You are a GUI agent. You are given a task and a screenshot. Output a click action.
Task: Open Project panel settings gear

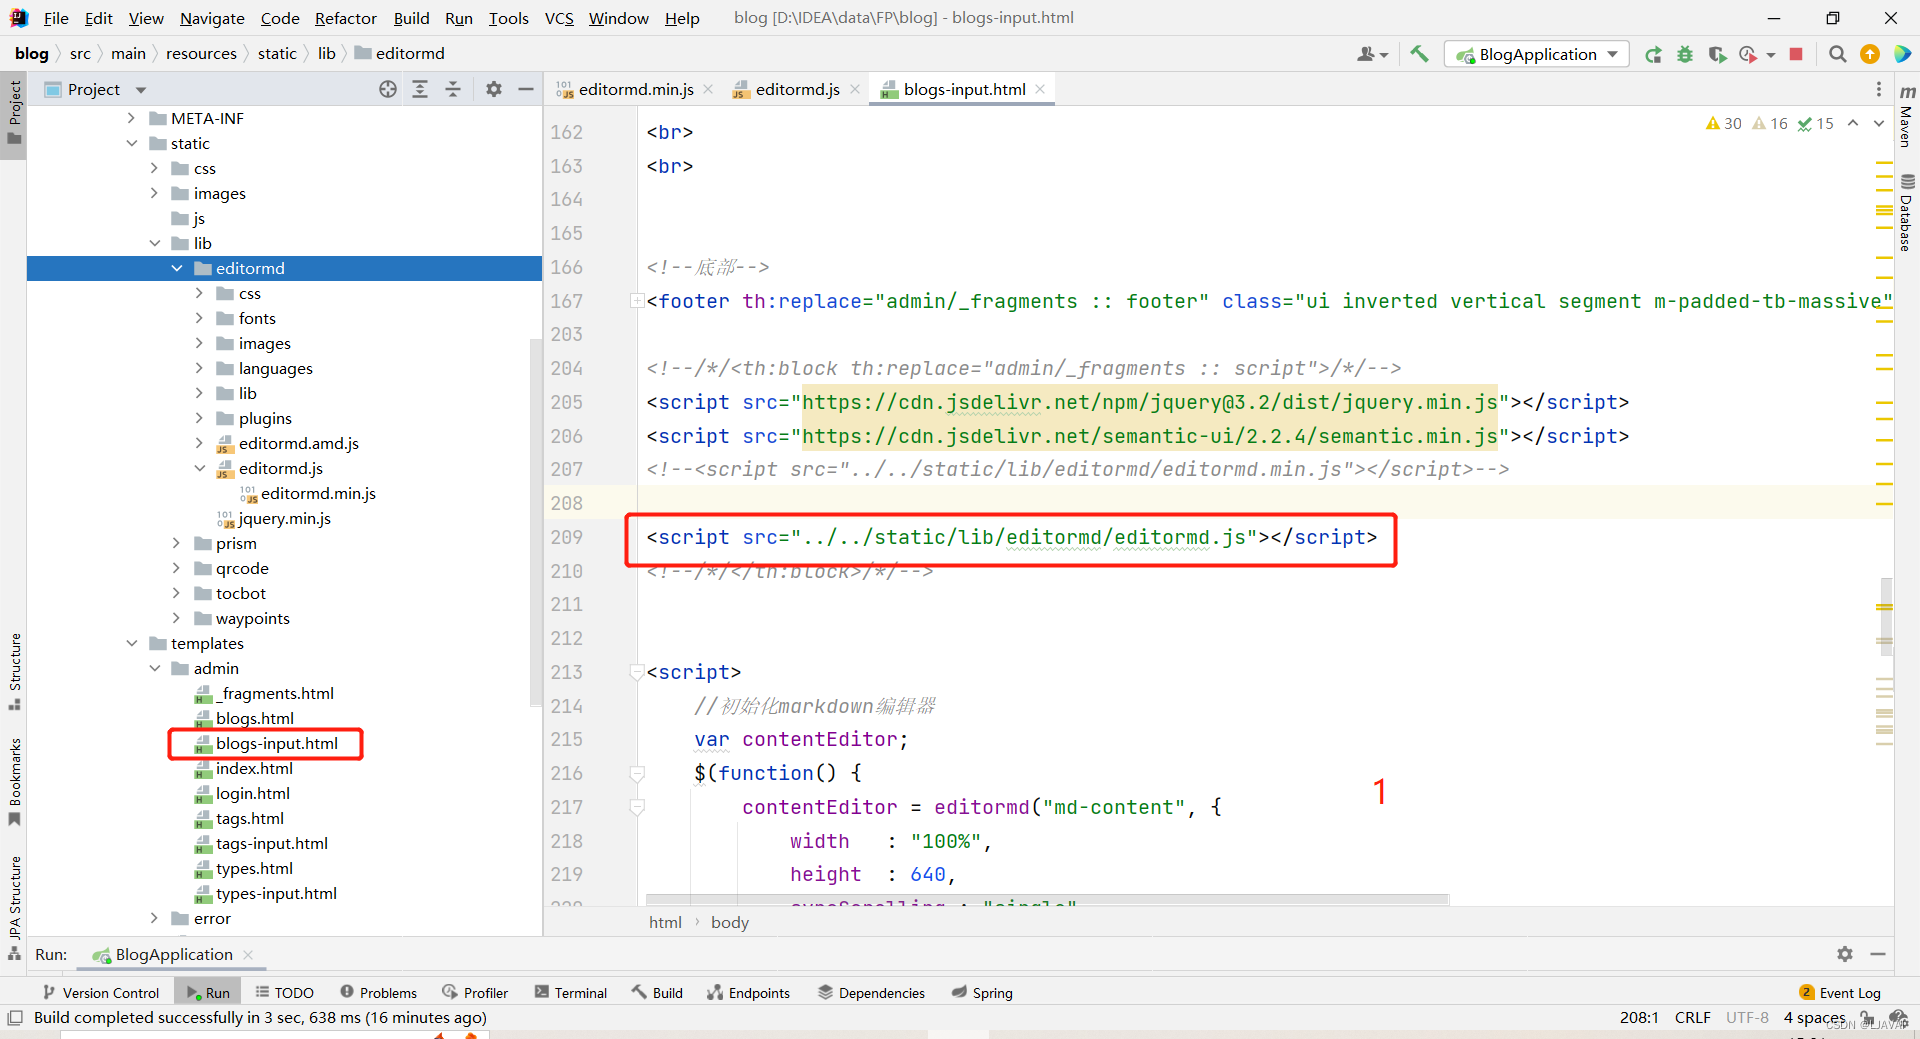pos(493,89)
